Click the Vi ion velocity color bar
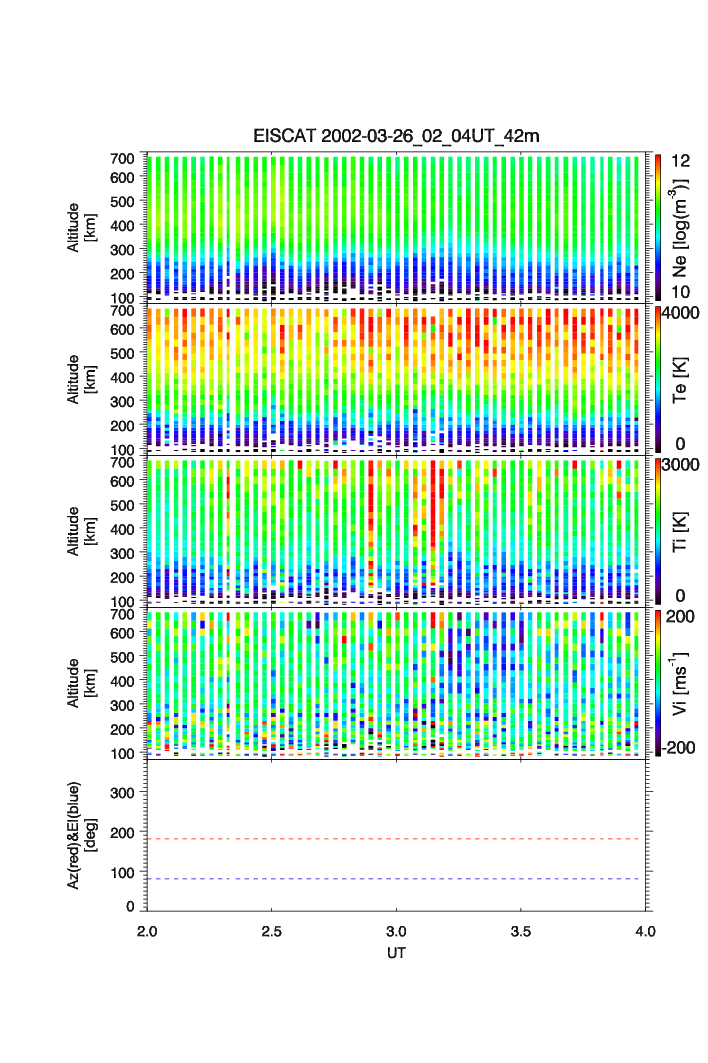 pyautogui.click(x=659, y=682)
